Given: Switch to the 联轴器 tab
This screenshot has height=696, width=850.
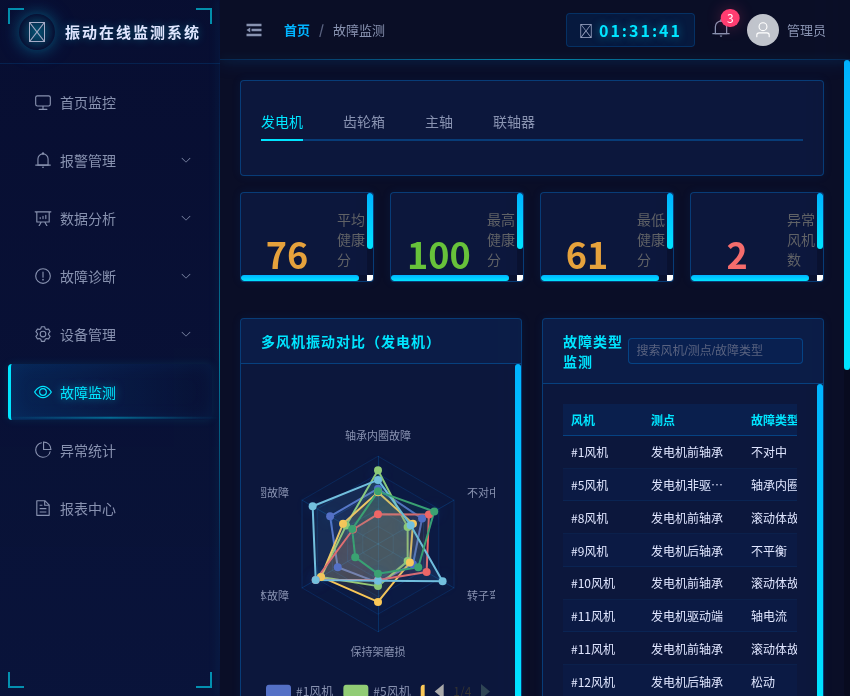Looking at the screenshot, I should tap(514, 122).
